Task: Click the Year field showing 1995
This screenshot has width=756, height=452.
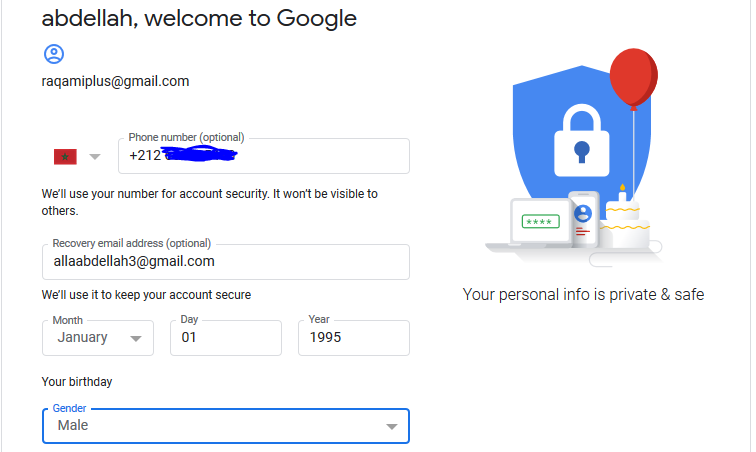Action: [353, 338]
